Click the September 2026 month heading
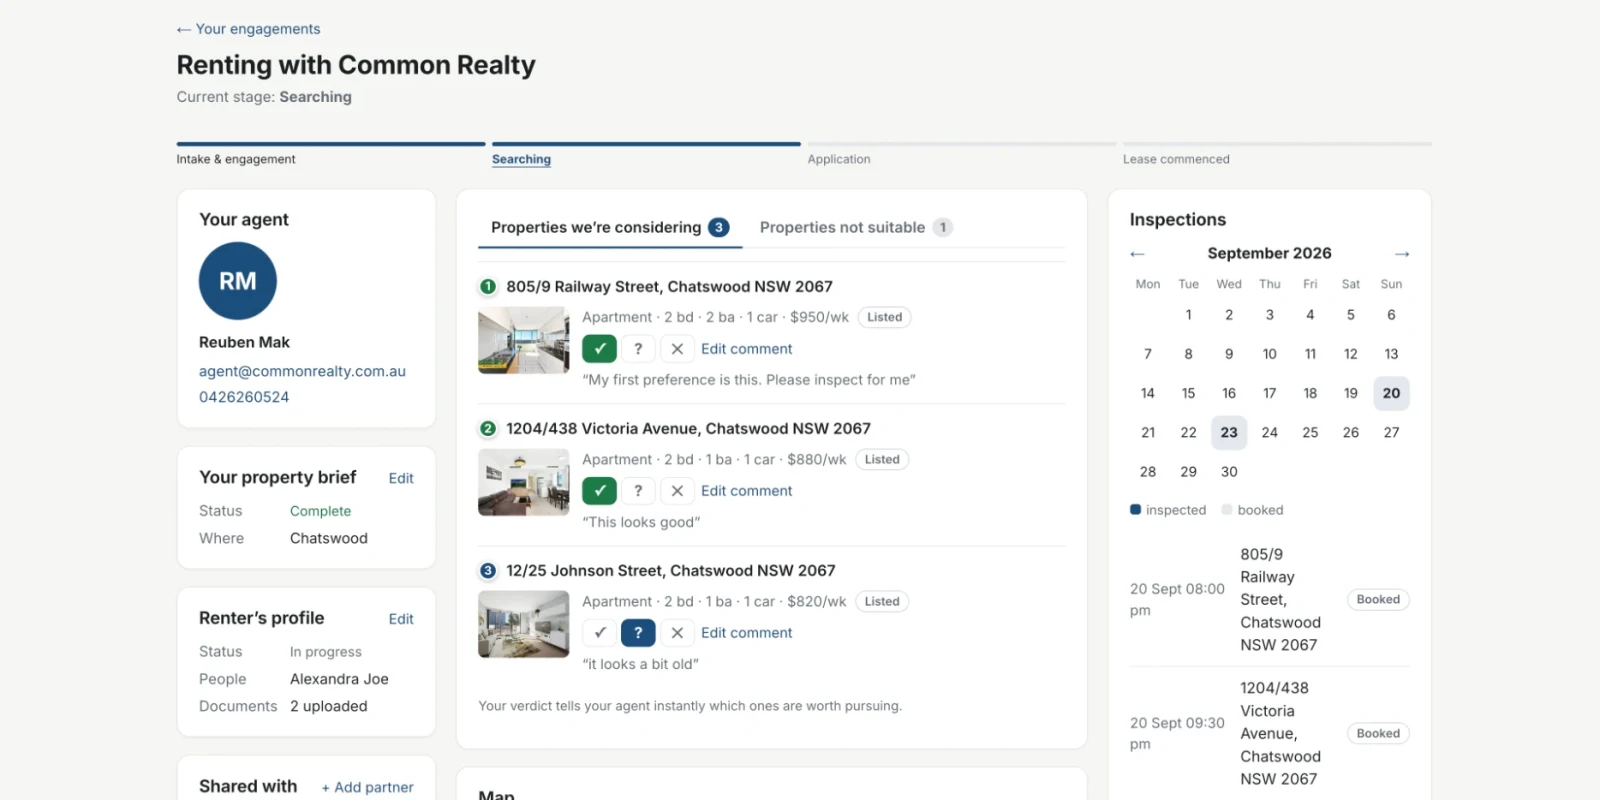This screenshot has width=1600, height=800. tap(1269, 254)
